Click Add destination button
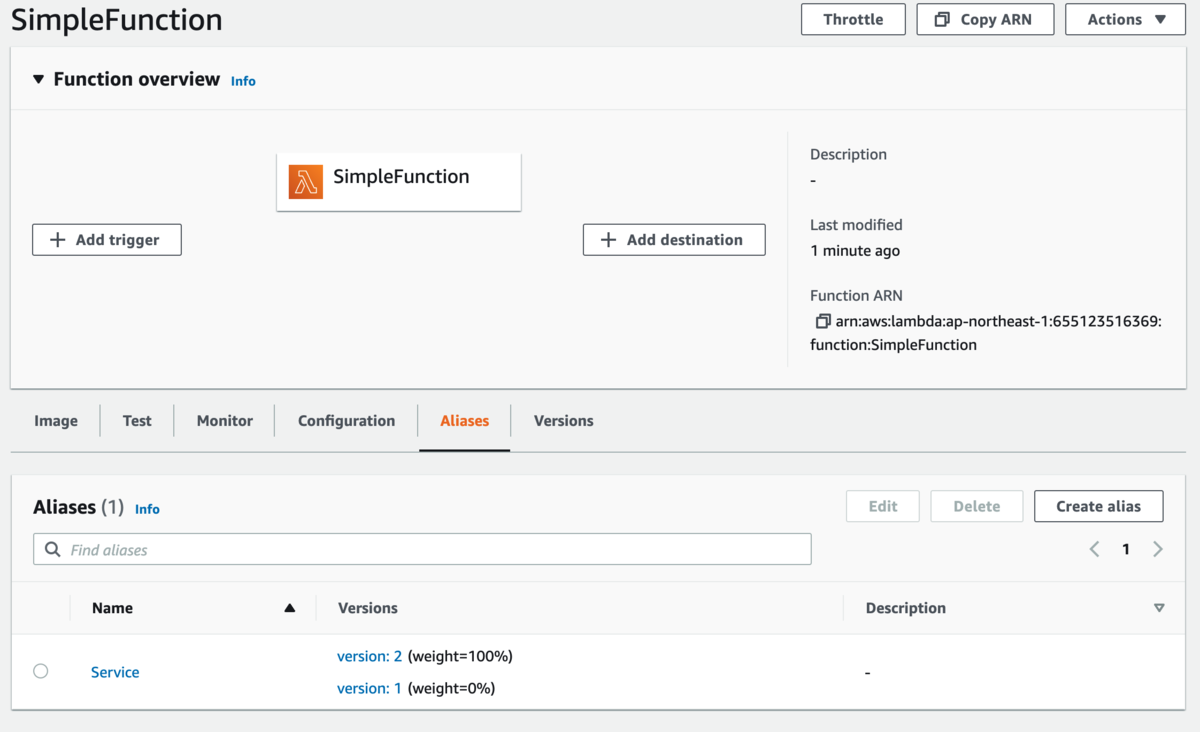 (x=674, y=240)
